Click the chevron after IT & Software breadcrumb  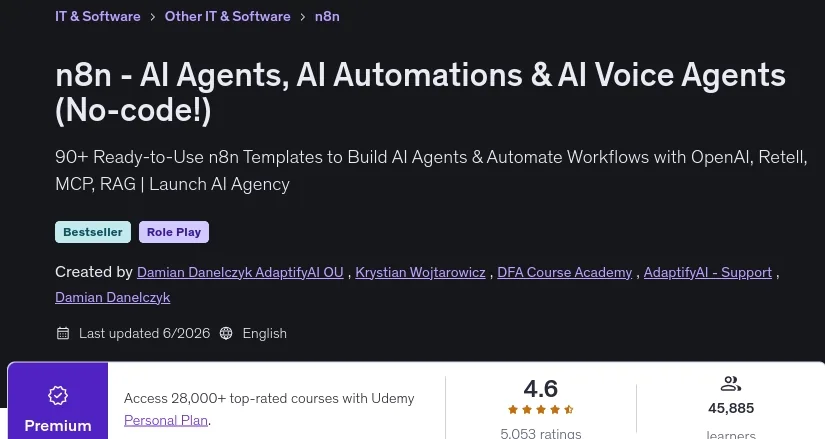(153, 17)
